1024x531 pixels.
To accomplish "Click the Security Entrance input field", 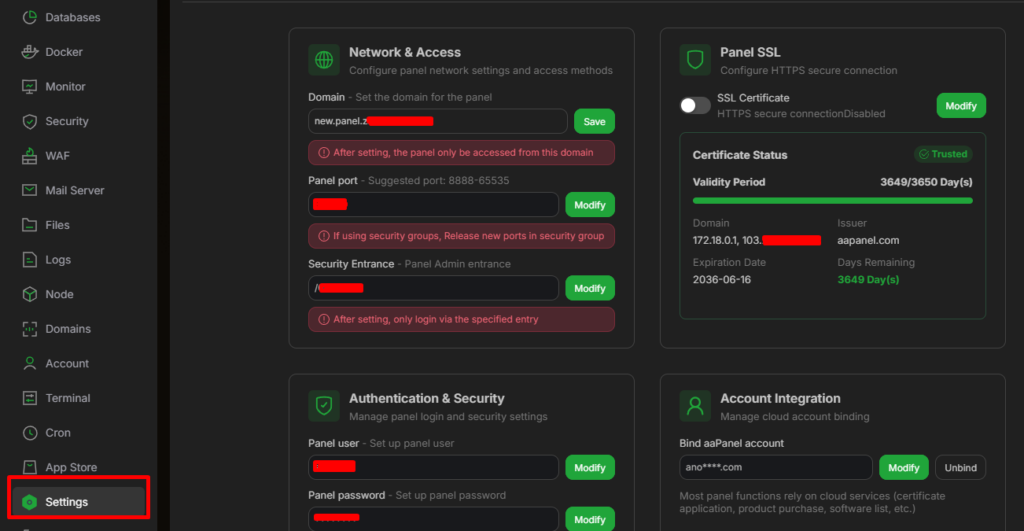I will (434, 288).
